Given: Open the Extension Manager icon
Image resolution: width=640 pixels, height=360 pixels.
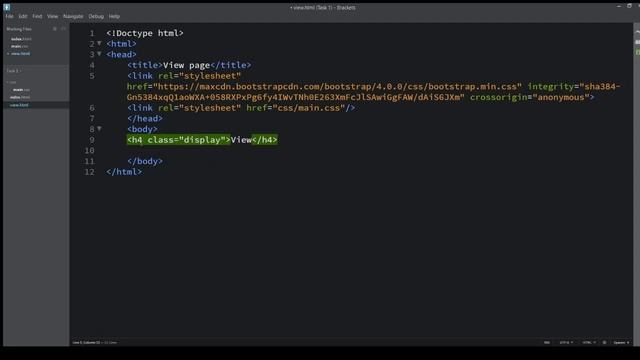Looking at the screenshot, I should (x=637, y=42).
